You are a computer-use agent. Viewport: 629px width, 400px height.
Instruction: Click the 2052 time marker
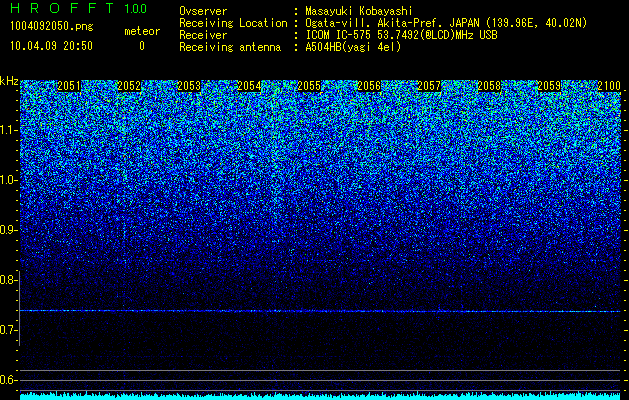pos(129,86)
